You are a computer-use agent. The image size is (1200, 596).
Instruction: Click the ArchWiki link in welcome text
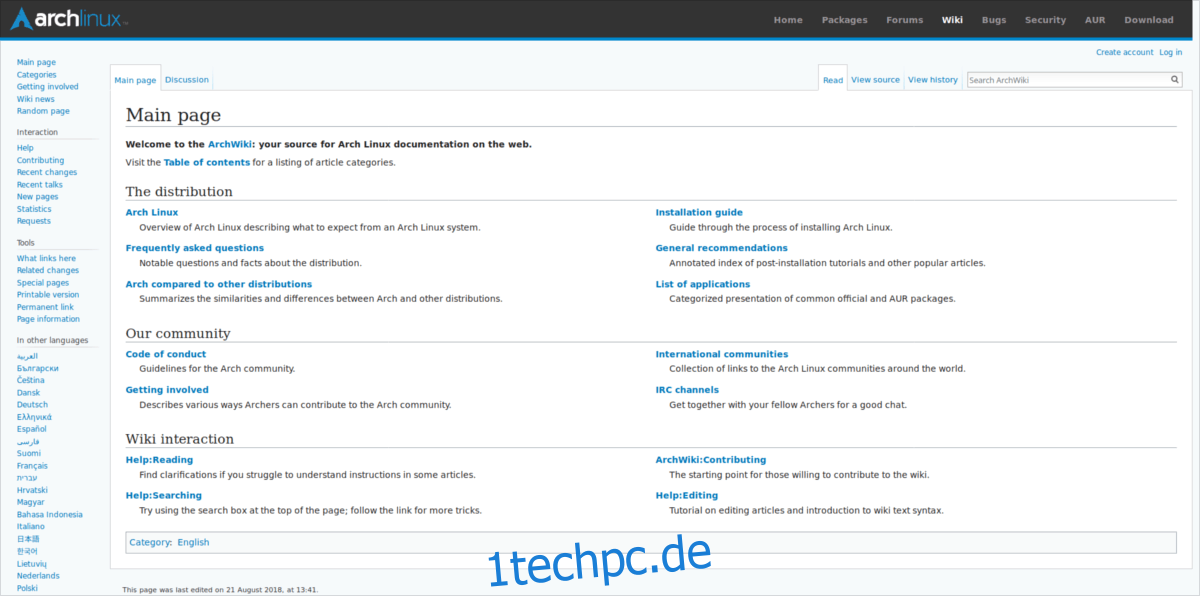coord(230,144)
